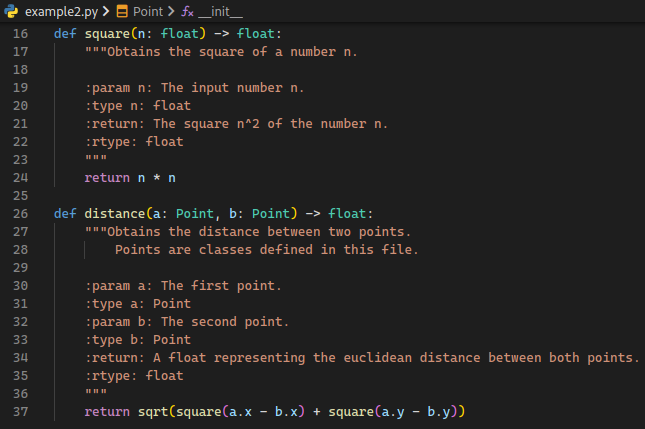The width and height of the screenshot is (645, 429).
Task: Click line number 16 in gutter
Action: pyautogui.click(x=21, y=34)
